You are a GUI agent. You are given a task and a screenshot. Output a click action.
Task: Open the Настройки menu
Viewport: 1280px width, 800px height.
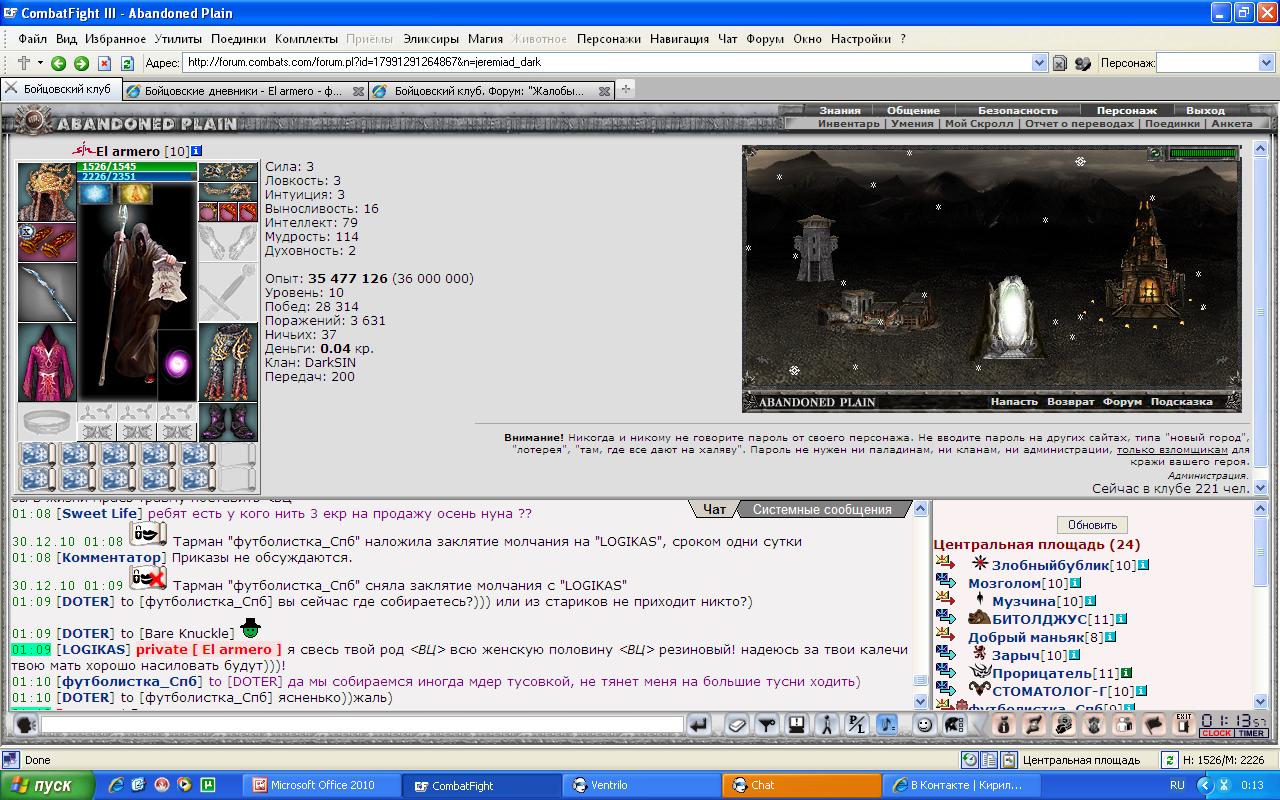860,39
